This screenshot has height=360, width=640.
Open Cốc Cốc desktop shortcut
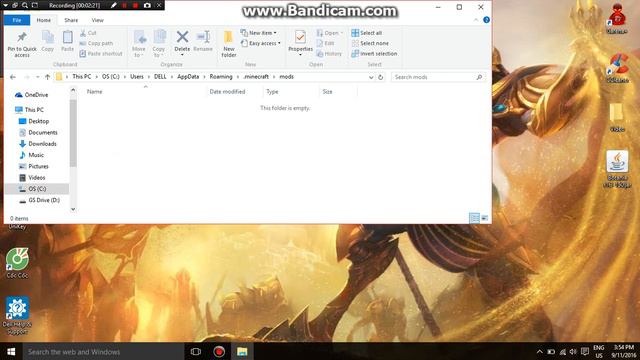(17, 263)
